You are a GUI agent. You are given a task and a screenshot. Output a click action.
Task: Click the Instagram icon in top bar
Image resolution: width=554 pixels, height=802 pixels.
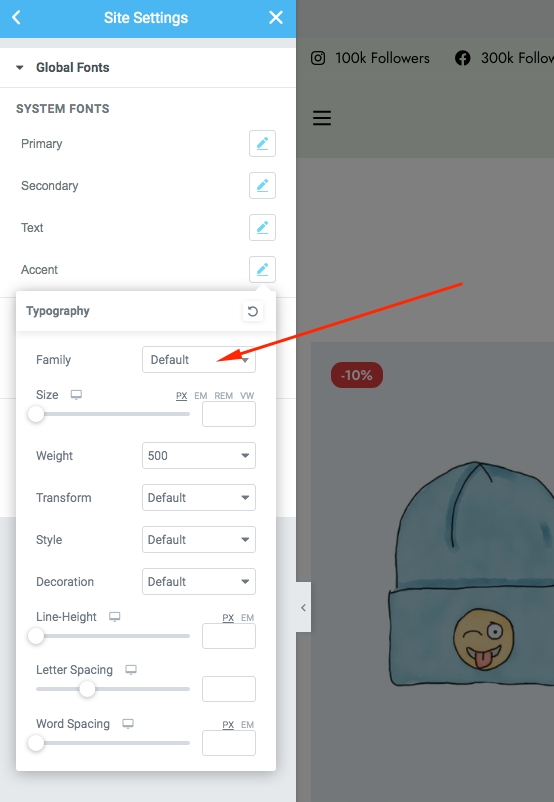click(x=318, y=58)
